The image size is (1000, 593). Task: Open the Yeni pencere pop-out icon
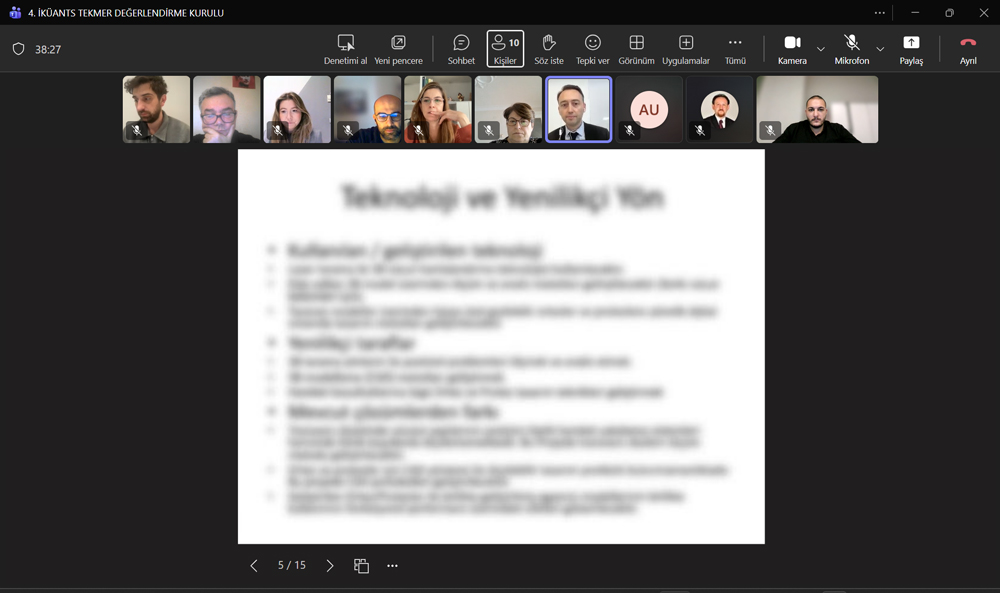click(398, 43)
